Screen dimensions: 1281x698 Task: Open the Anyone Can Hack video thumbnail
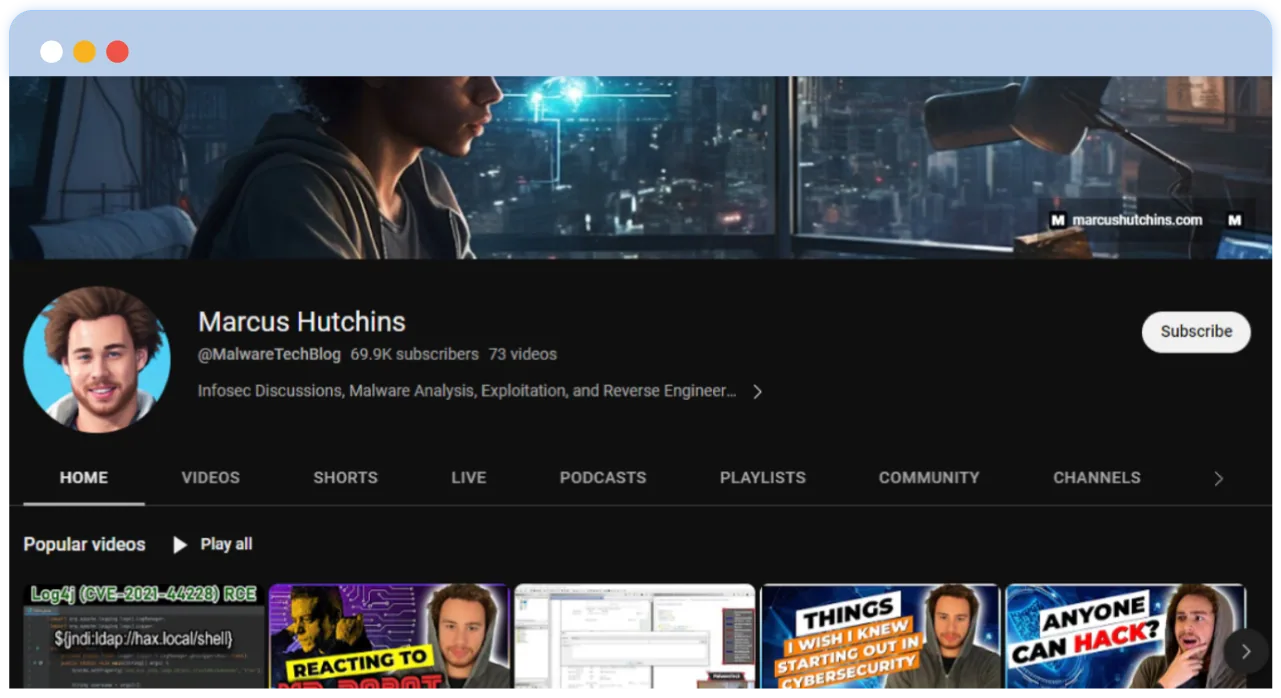1126,636
